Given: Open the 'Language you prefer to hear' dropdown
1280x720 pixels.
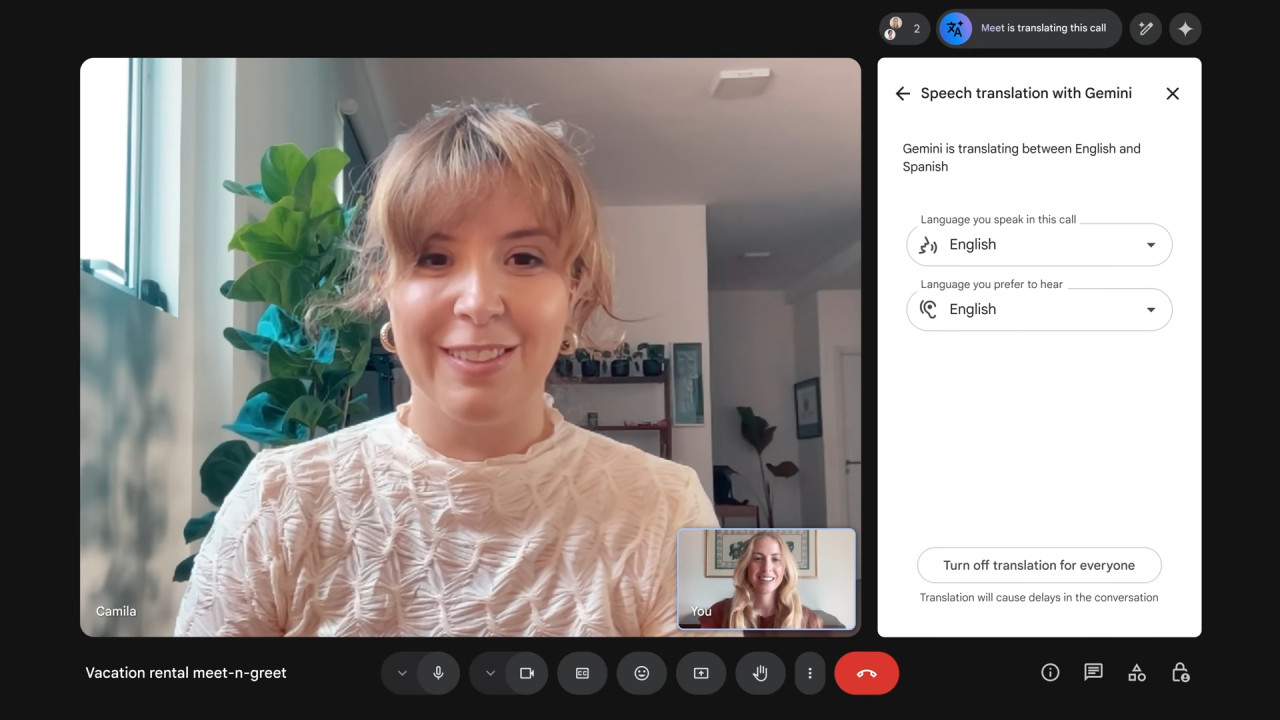Looking at the screenshot, I should click(x=1039, y=310).
